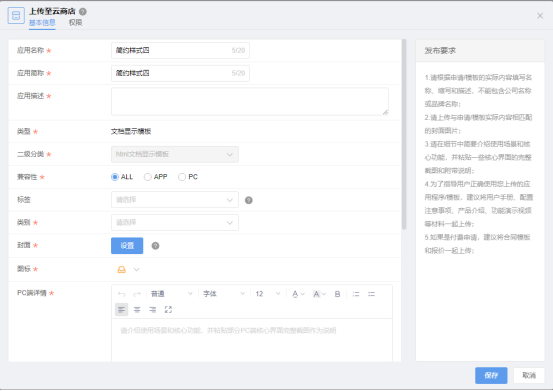Click help icon next to 标签 dropdown
Image resolution: width=553 pixels, height=391 pixels.
coord(249,200)
